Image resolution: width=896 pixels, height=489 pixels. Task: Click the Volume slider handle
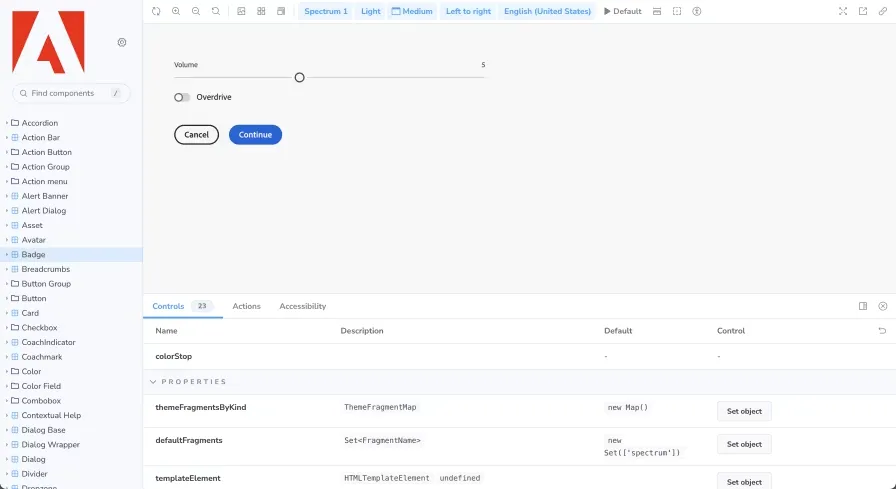299,77
